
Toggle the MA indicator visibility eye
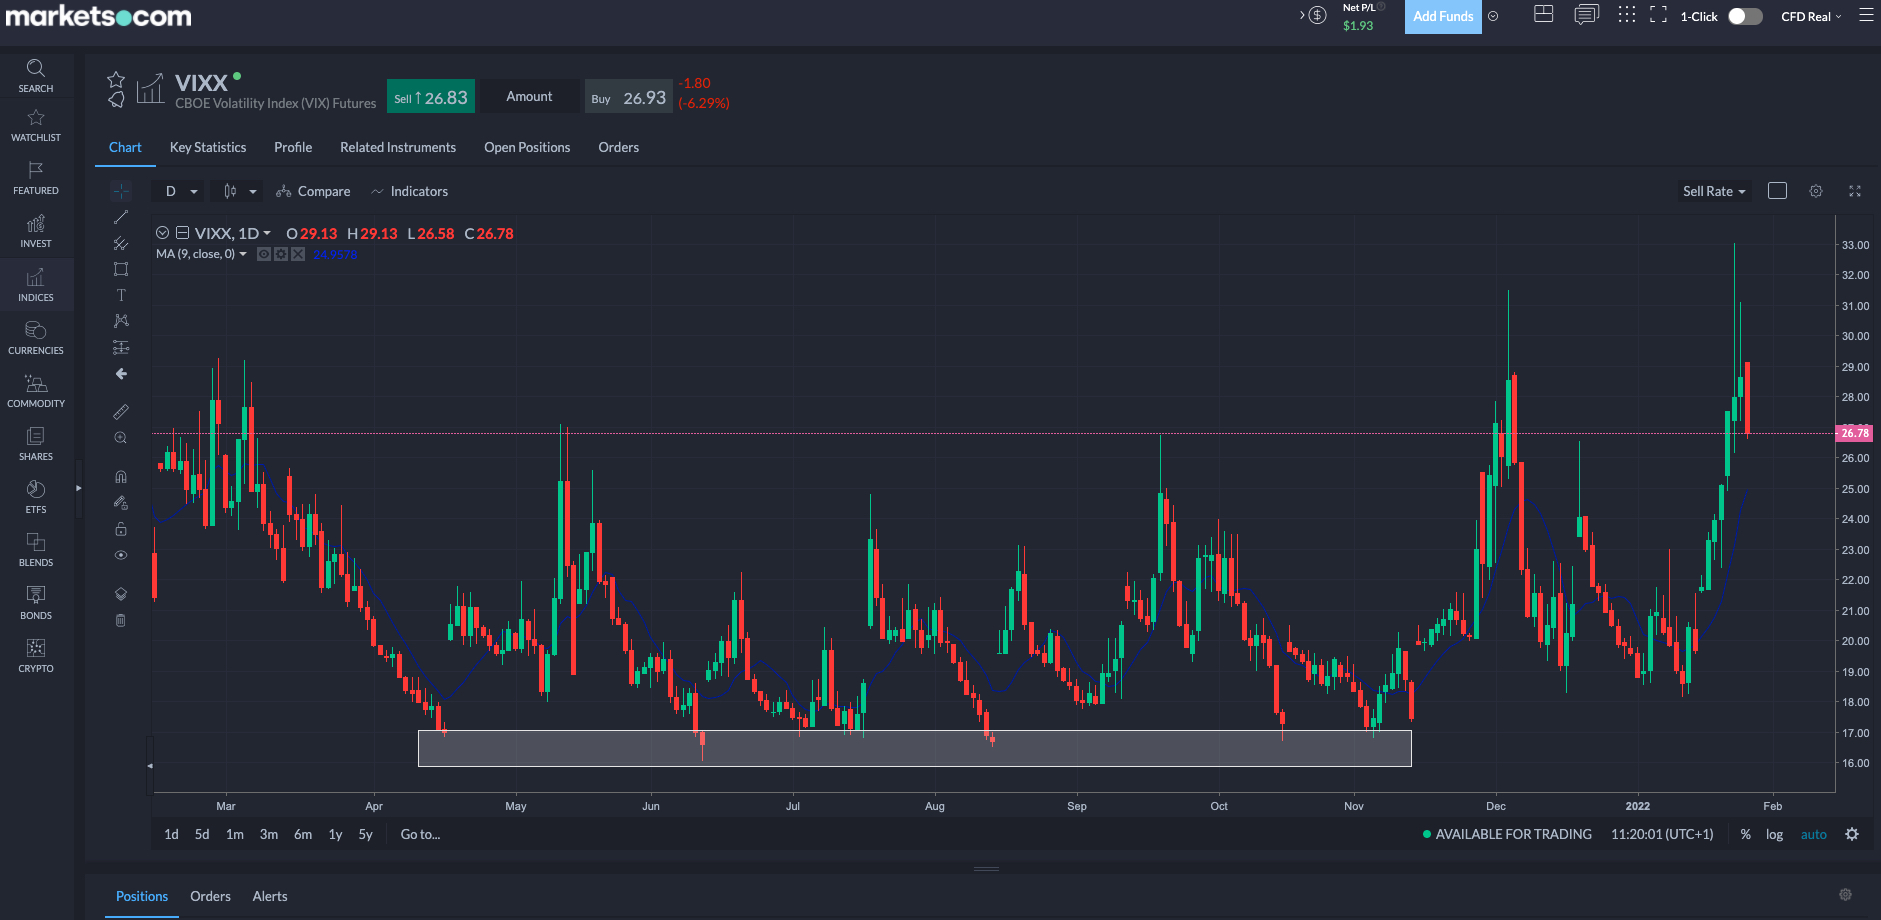(264, 254)
